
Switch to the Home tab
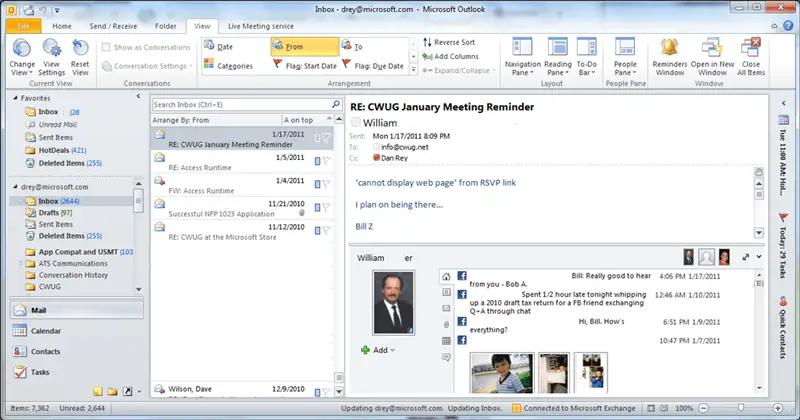(62, 26)
